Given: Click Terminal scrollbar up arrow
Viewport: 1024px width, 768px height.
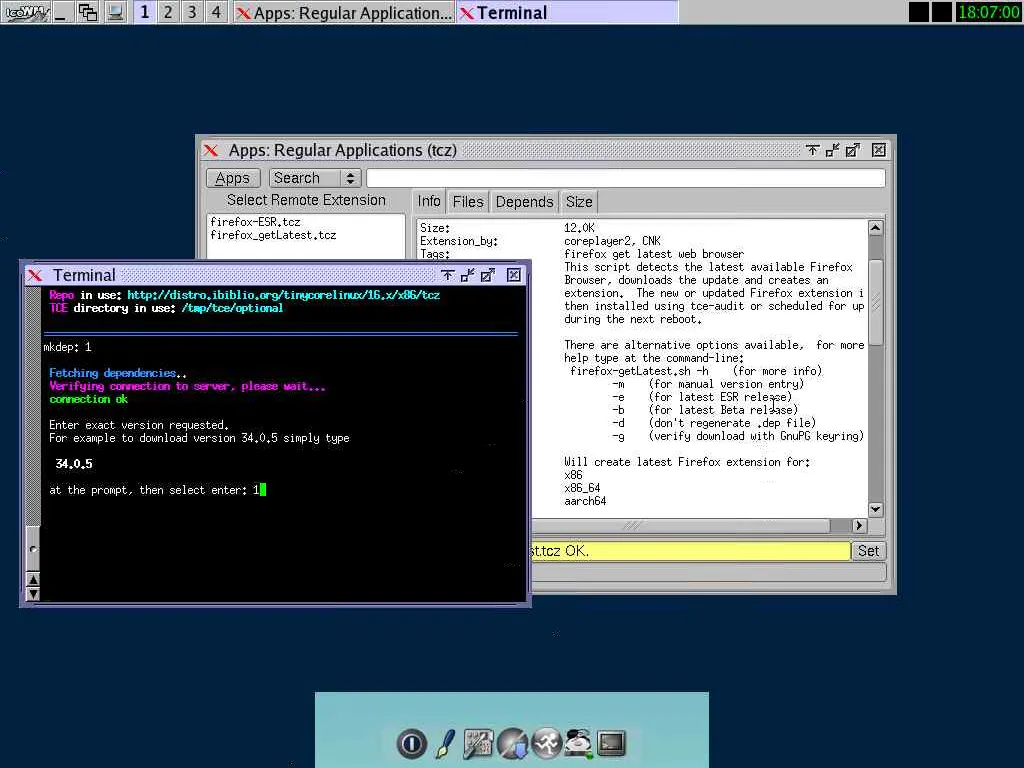Looking at the screenshot, I should [x=33, y=579].
